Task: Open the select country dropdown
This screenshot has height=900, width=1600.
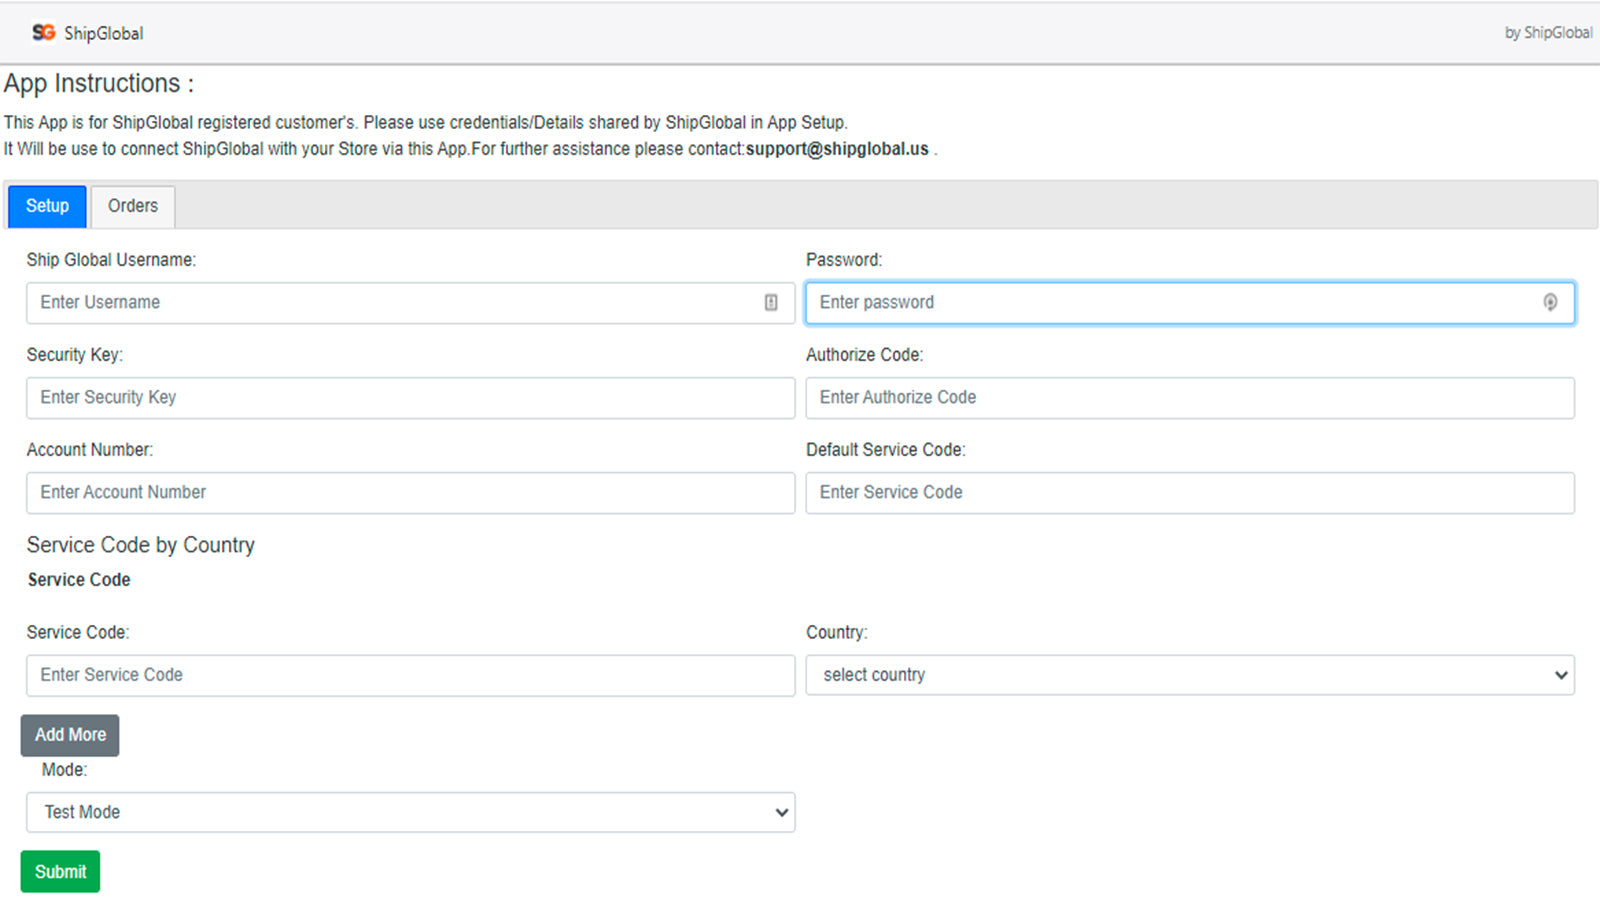Action: pos(1190,676)
